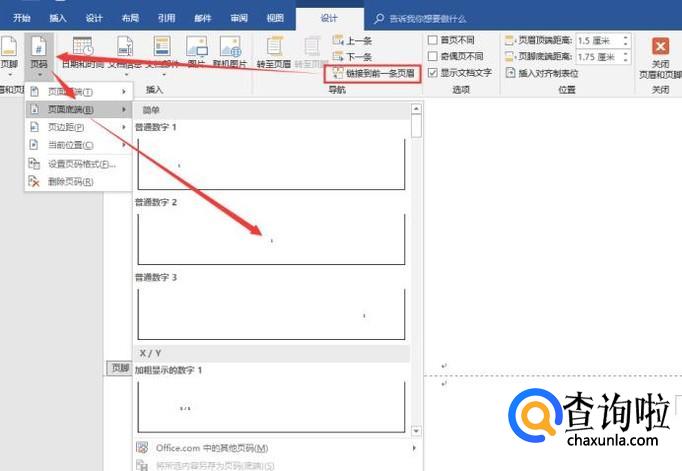Click 插入对齐制表位 button
The width and height of the screenshot is (682, 471).
[x=542, y=73]
